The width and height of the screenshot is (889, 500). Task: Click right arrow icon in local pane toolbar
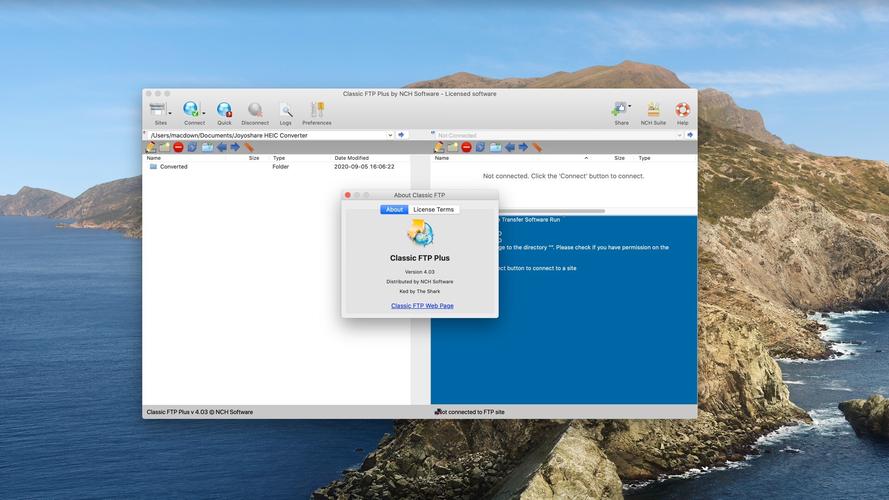point(235,147)
